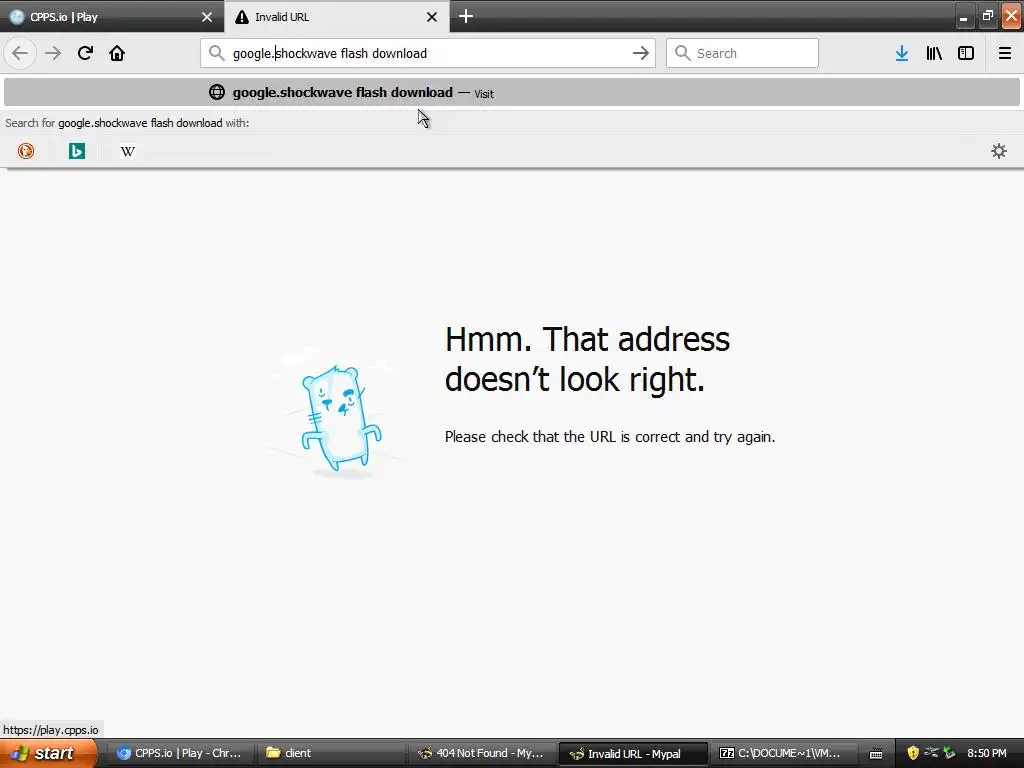Restore down the browser window

[x=987, y=16]
